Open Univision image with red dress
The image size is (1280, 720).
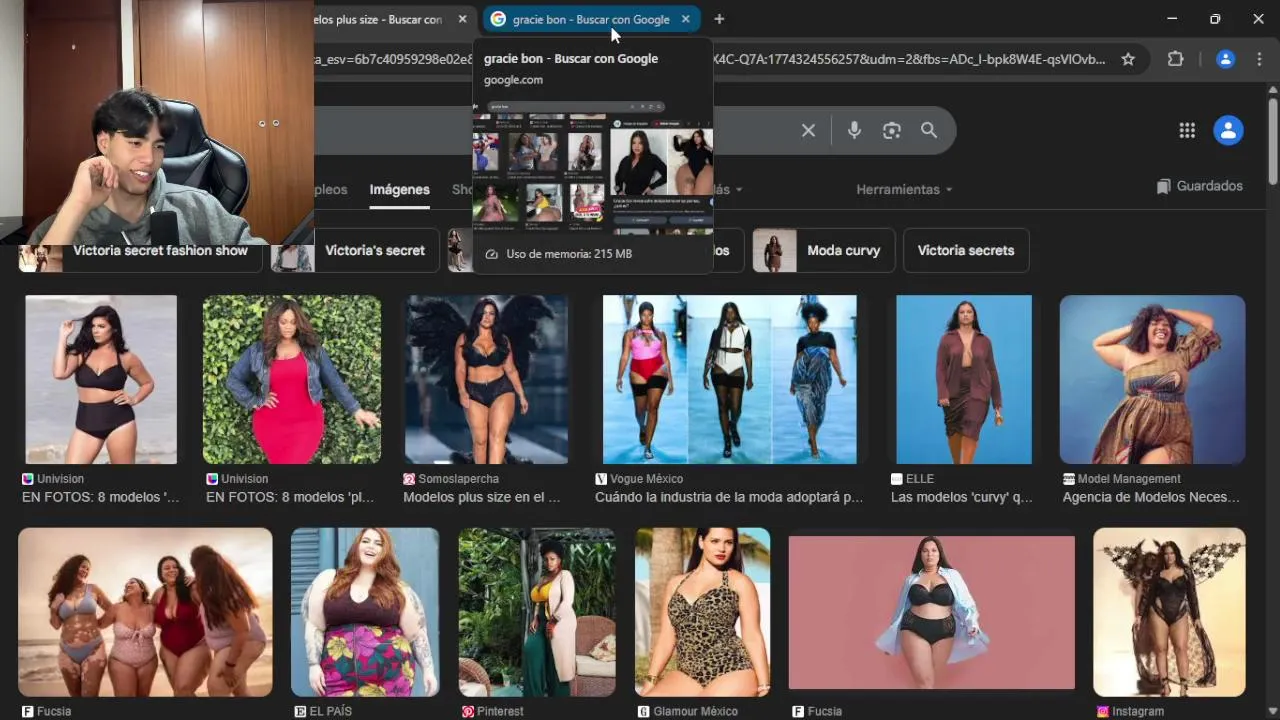(x=292, y=379)
